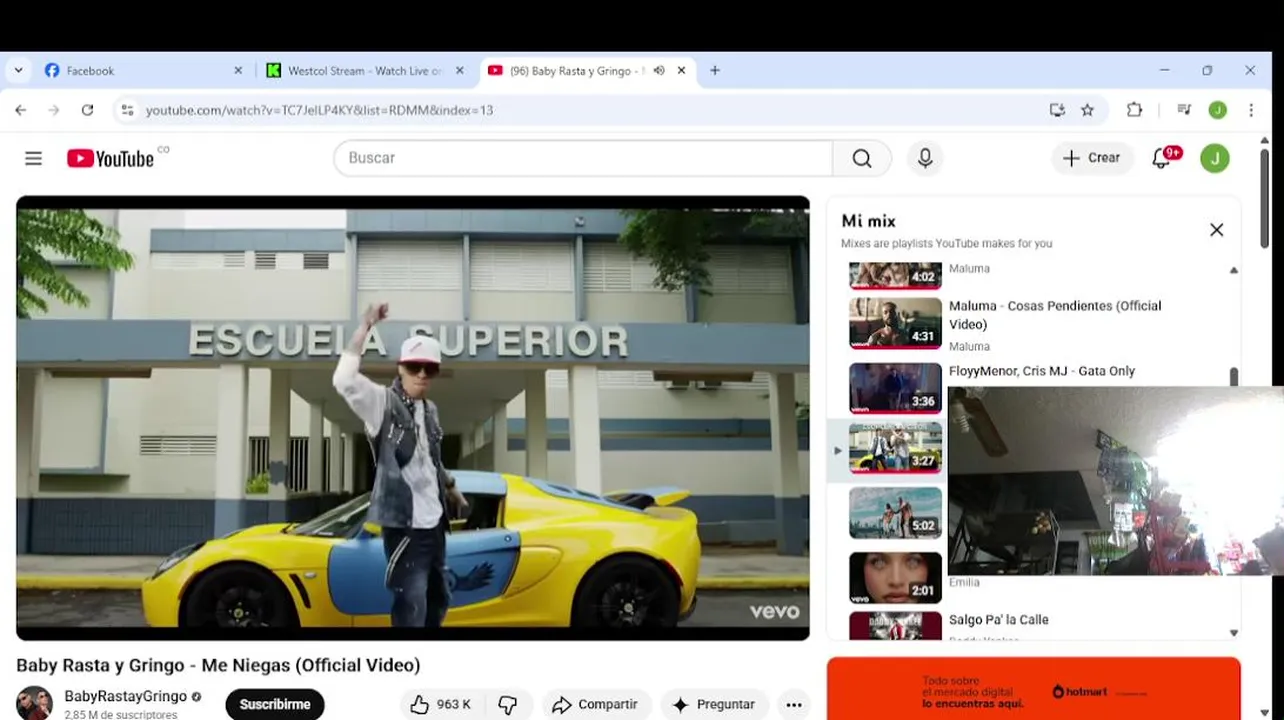Open more actions three-dot menu
The width and height of the screenshot is (1284, 720).
tap(794, 705)
